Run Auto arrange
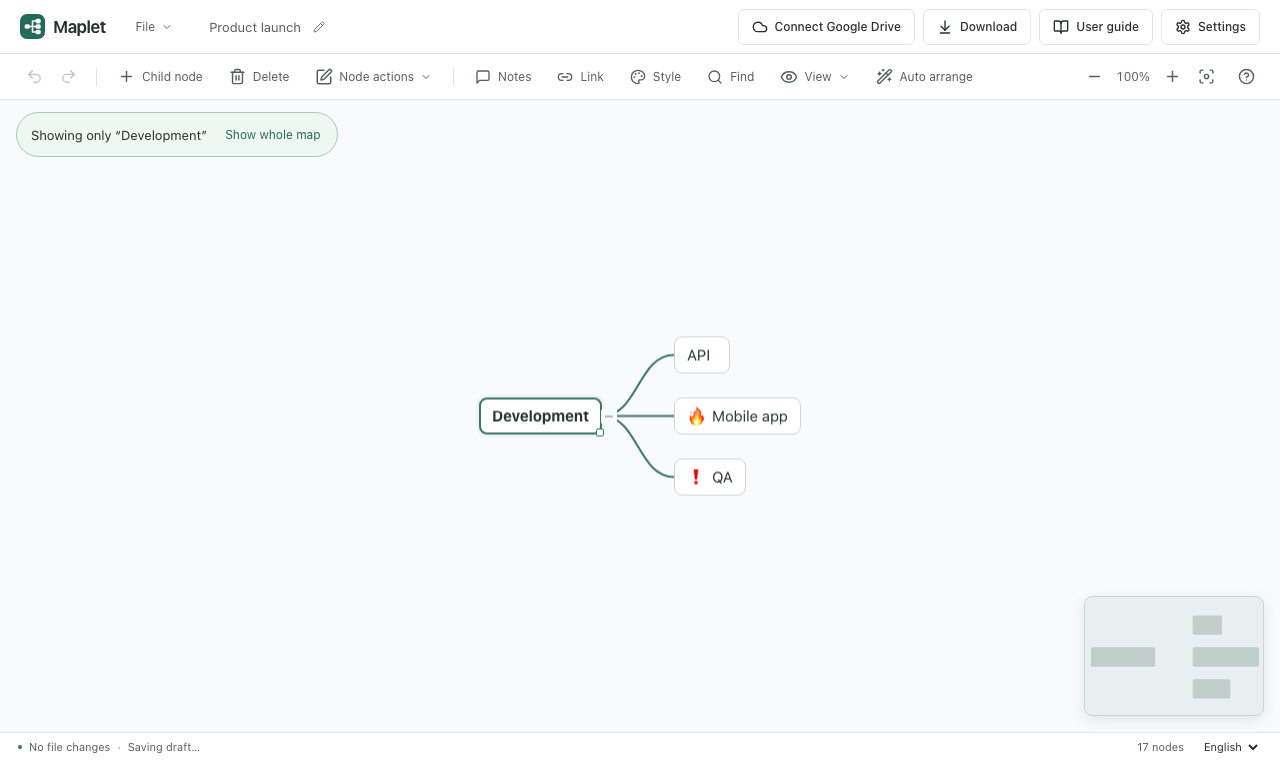 tap(925, 77)
